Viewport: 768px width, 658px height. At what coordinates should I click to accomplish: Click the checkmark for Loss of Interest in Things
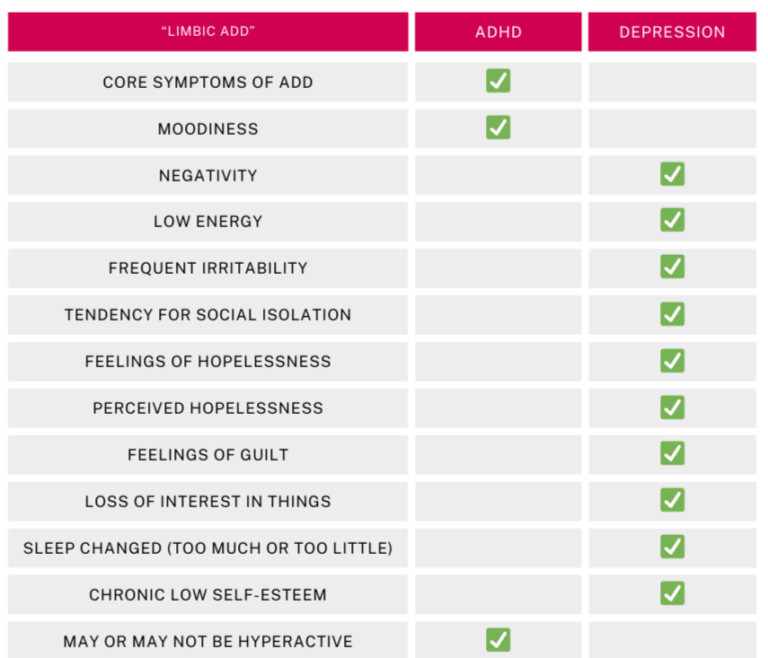tap(672, 501)
